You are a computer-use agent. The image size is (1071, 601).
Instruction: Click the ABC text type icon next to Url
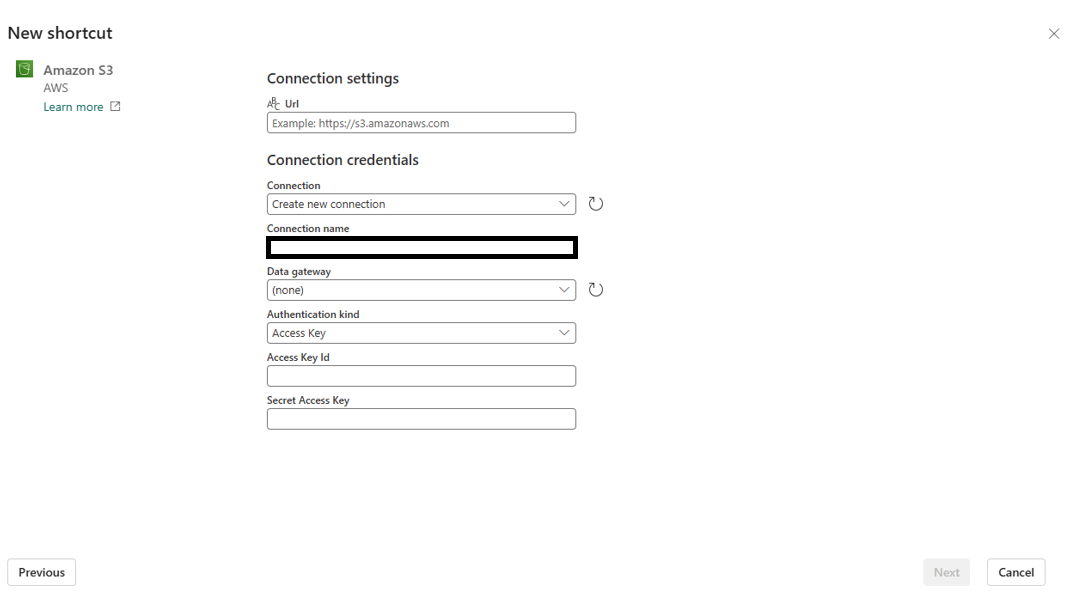[x=273, y=103]
